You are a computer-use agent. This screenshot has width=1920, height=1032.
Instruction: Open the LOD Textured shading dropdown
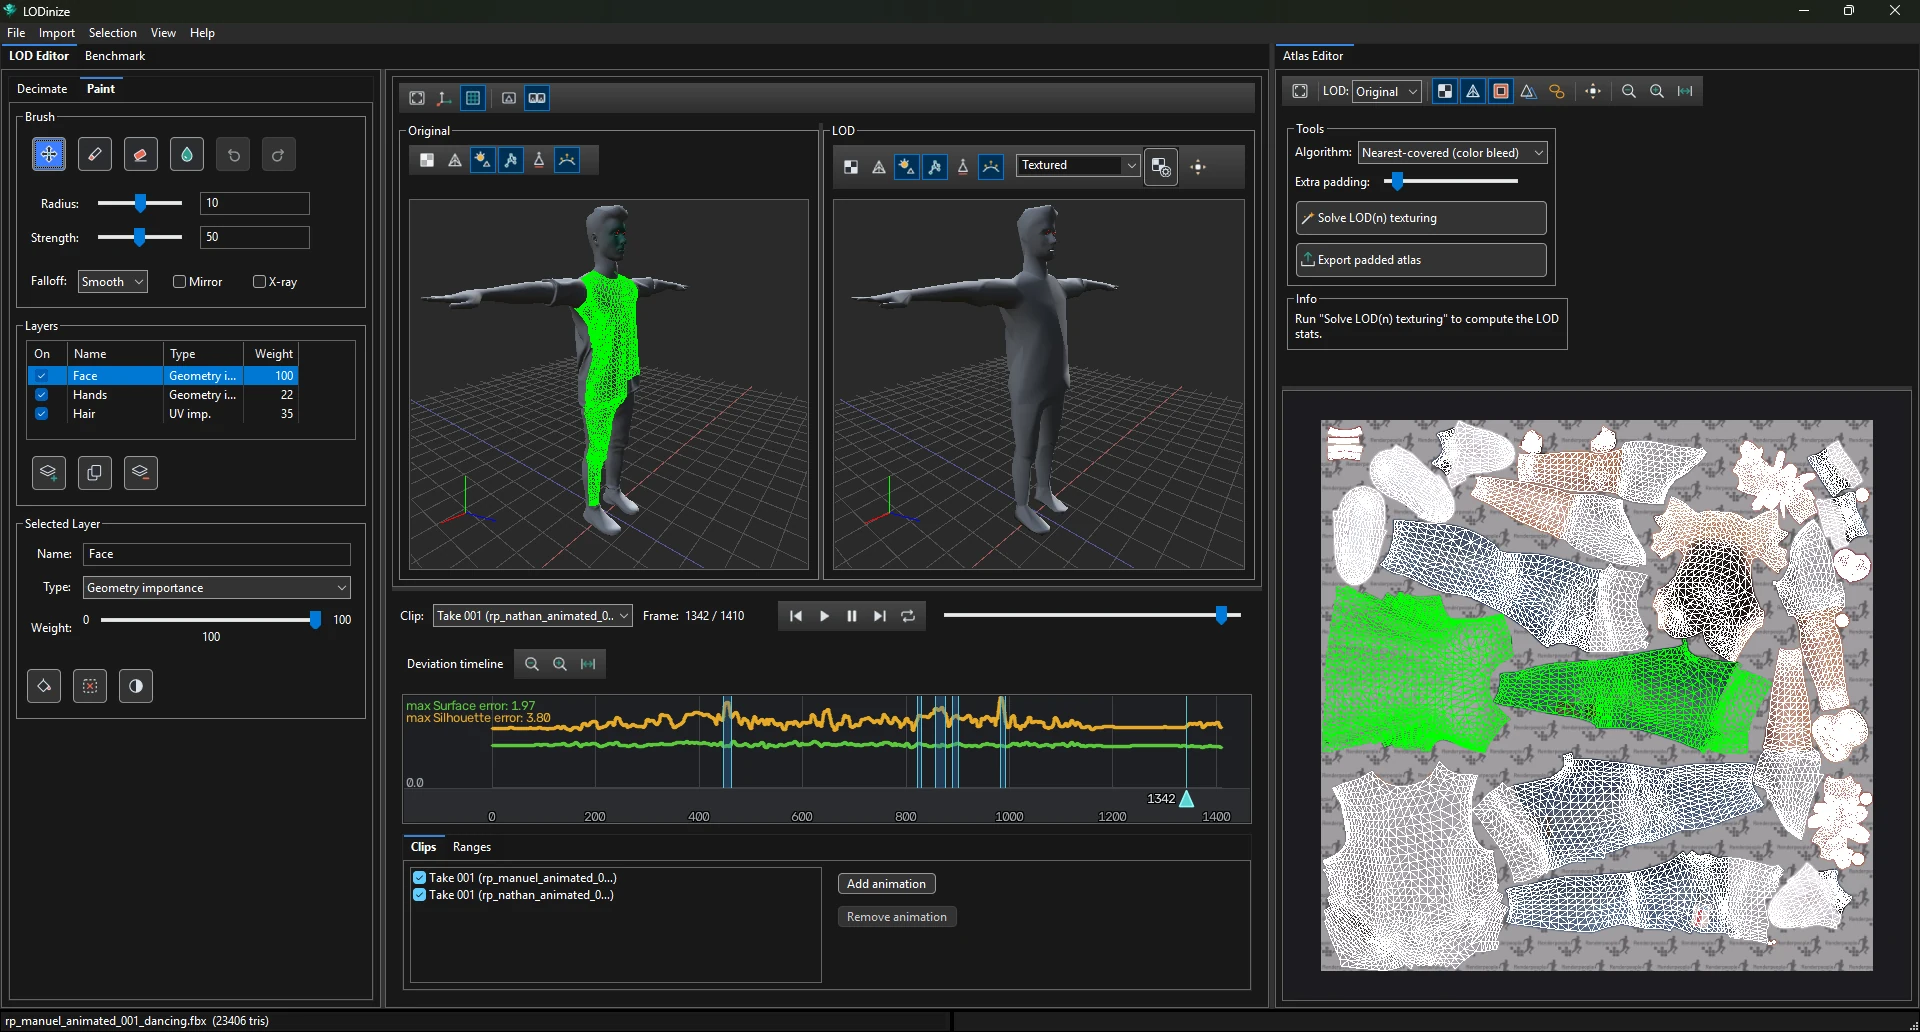coord(1079,165)
